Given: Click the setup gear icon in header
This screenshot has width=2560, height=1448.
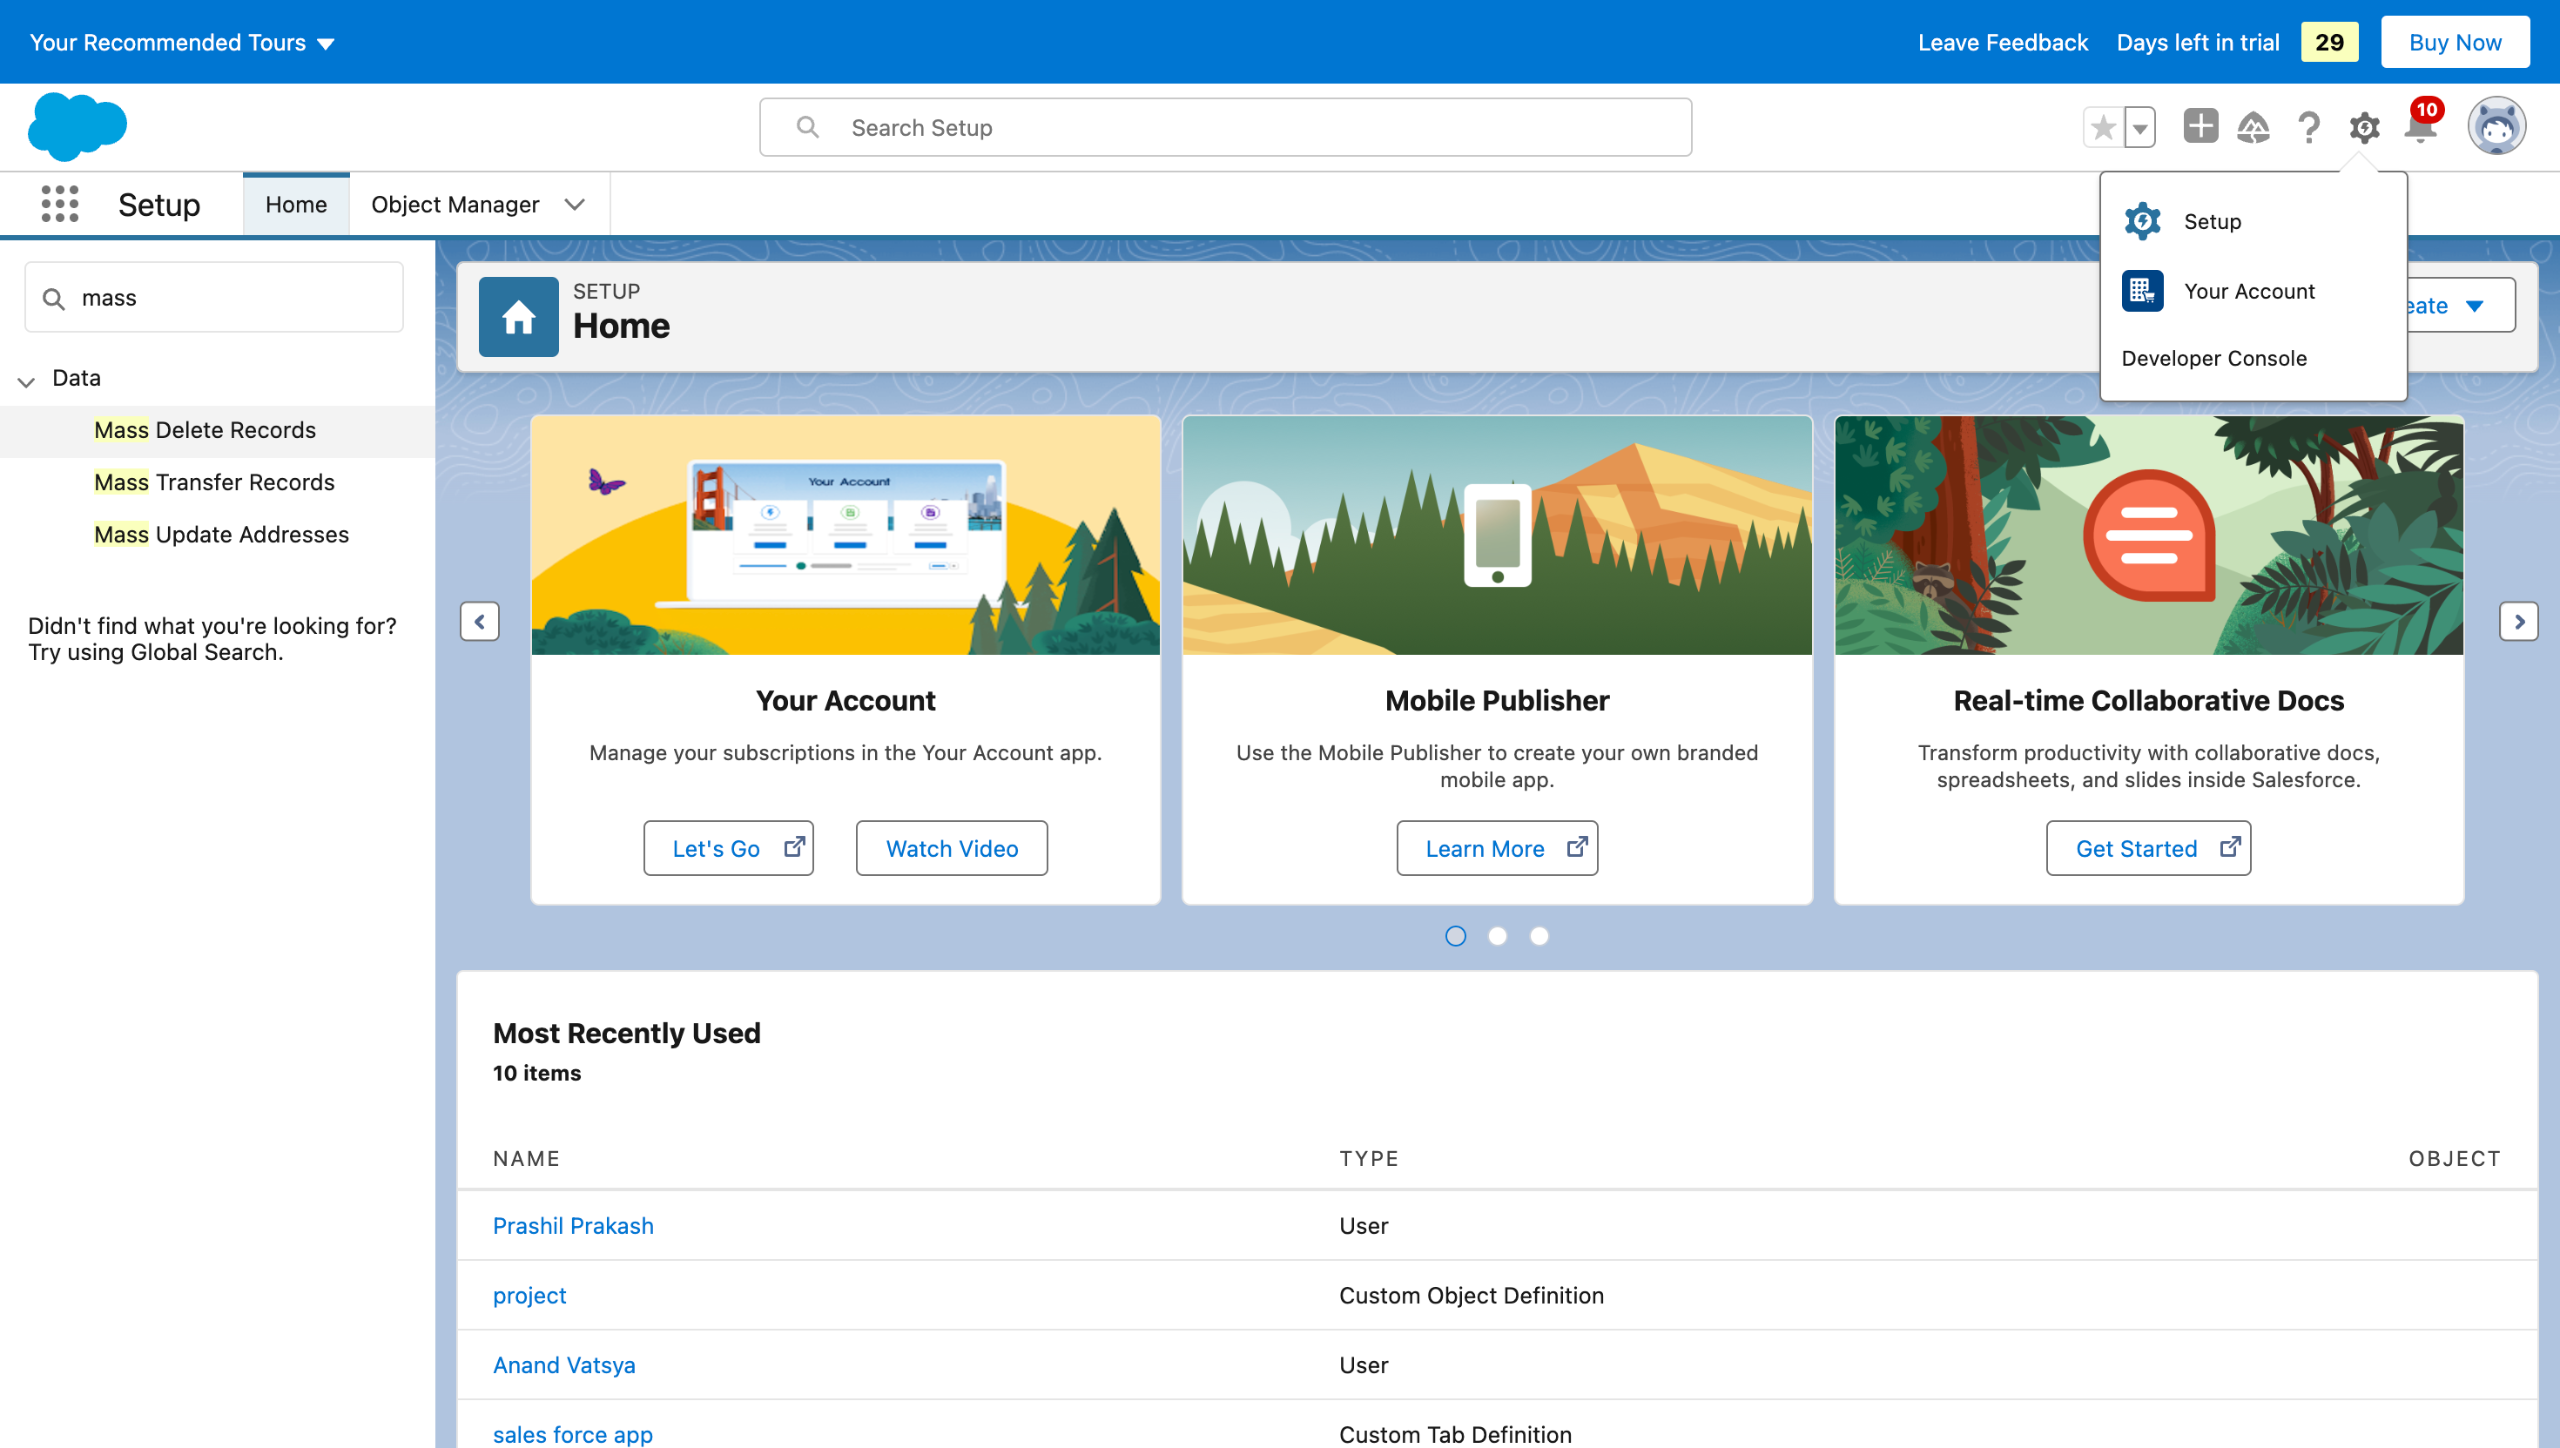Looking at the screenshot, I should [x=2365, y=127].
